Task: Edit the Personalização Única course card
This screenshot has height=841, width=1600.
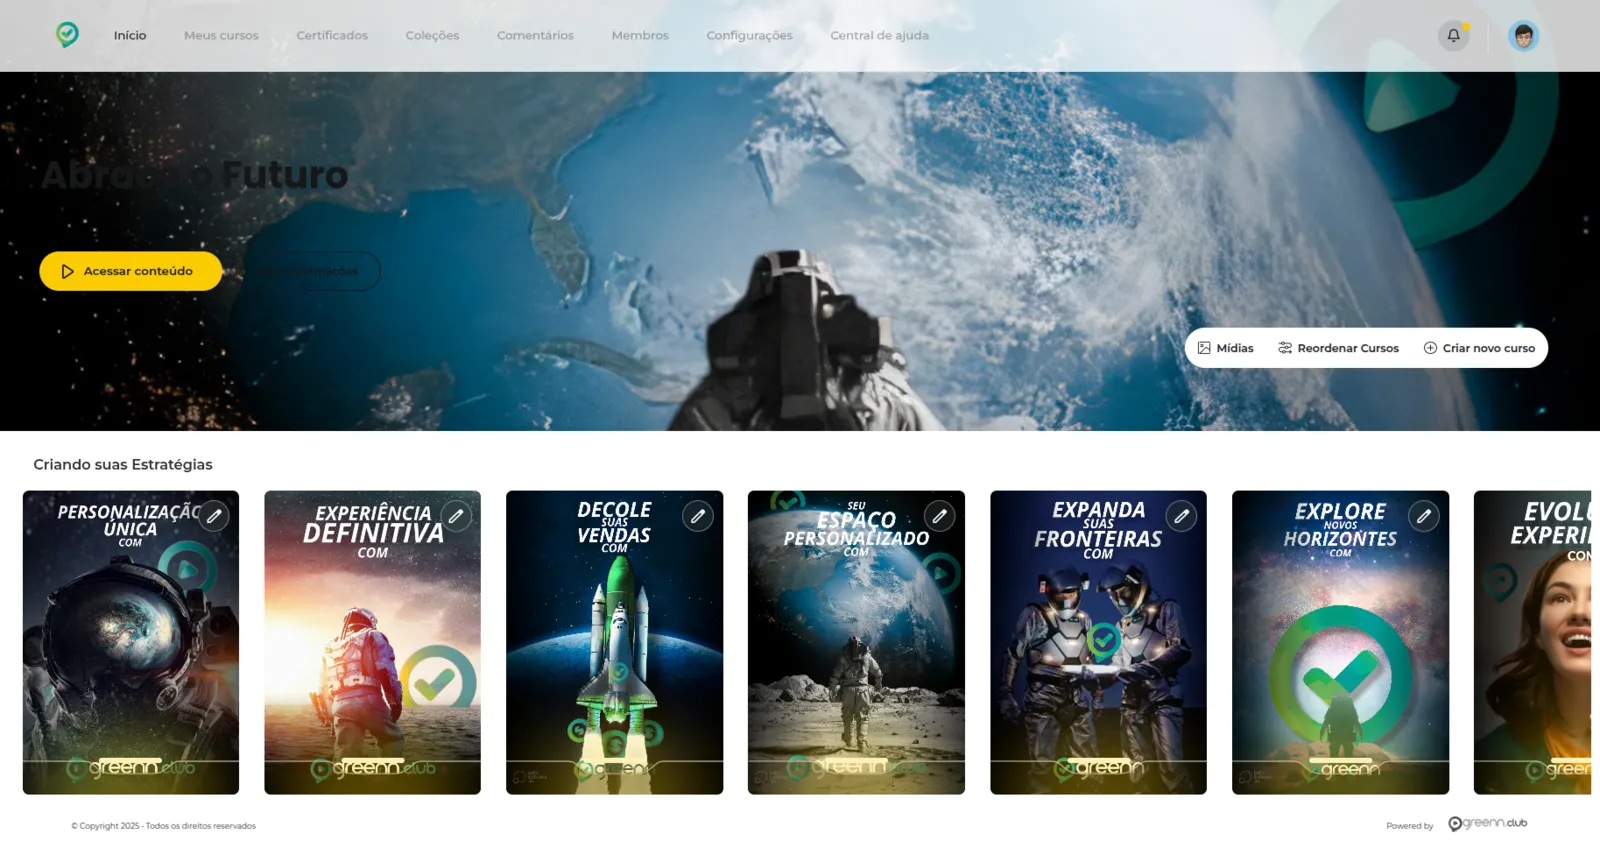Action: coord(214,516)
